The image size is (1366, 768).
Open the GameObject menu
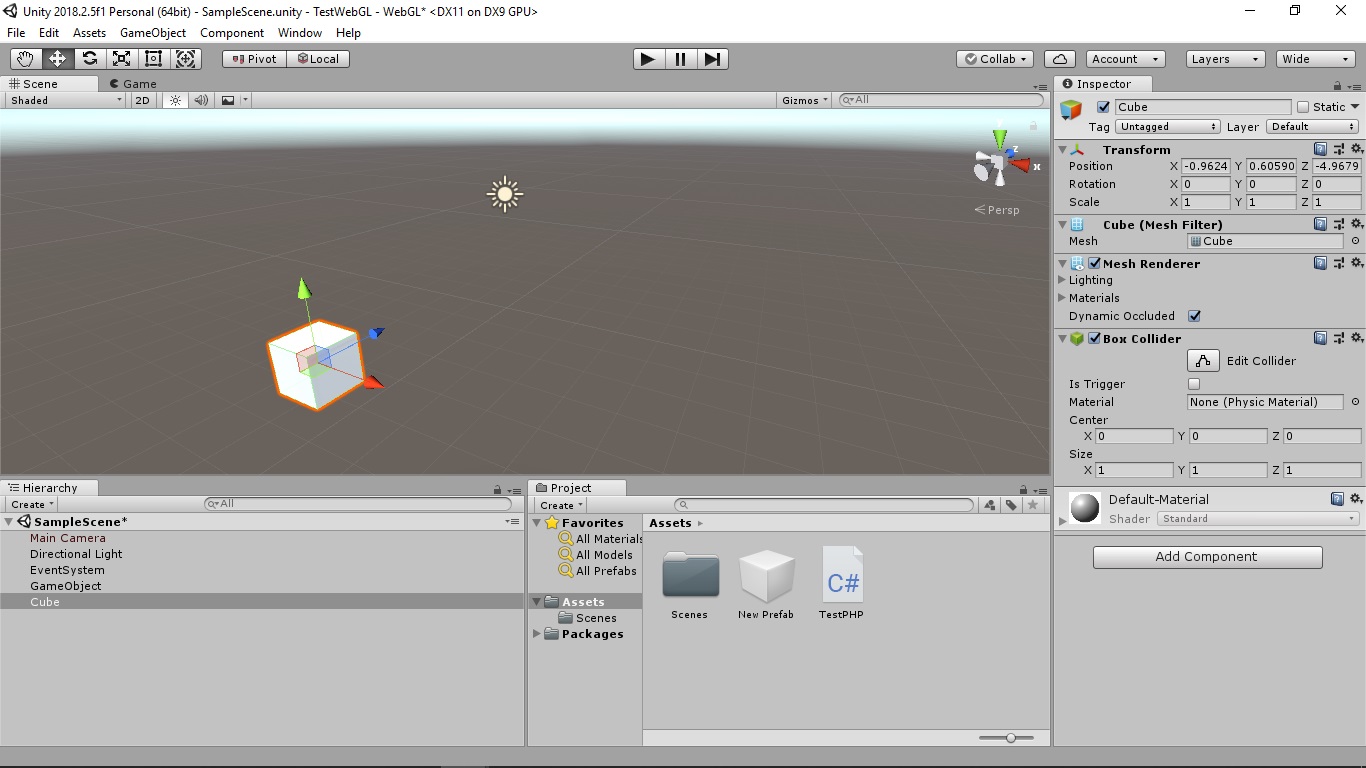153,32
